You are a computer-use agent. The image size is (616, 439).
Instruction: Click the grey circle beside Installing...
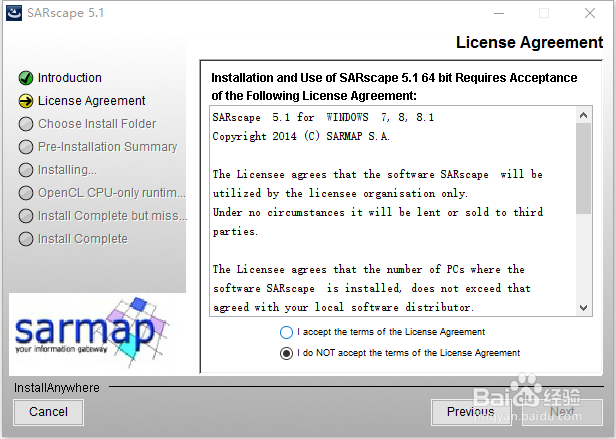pyautogui.click(x=26, y=170)
